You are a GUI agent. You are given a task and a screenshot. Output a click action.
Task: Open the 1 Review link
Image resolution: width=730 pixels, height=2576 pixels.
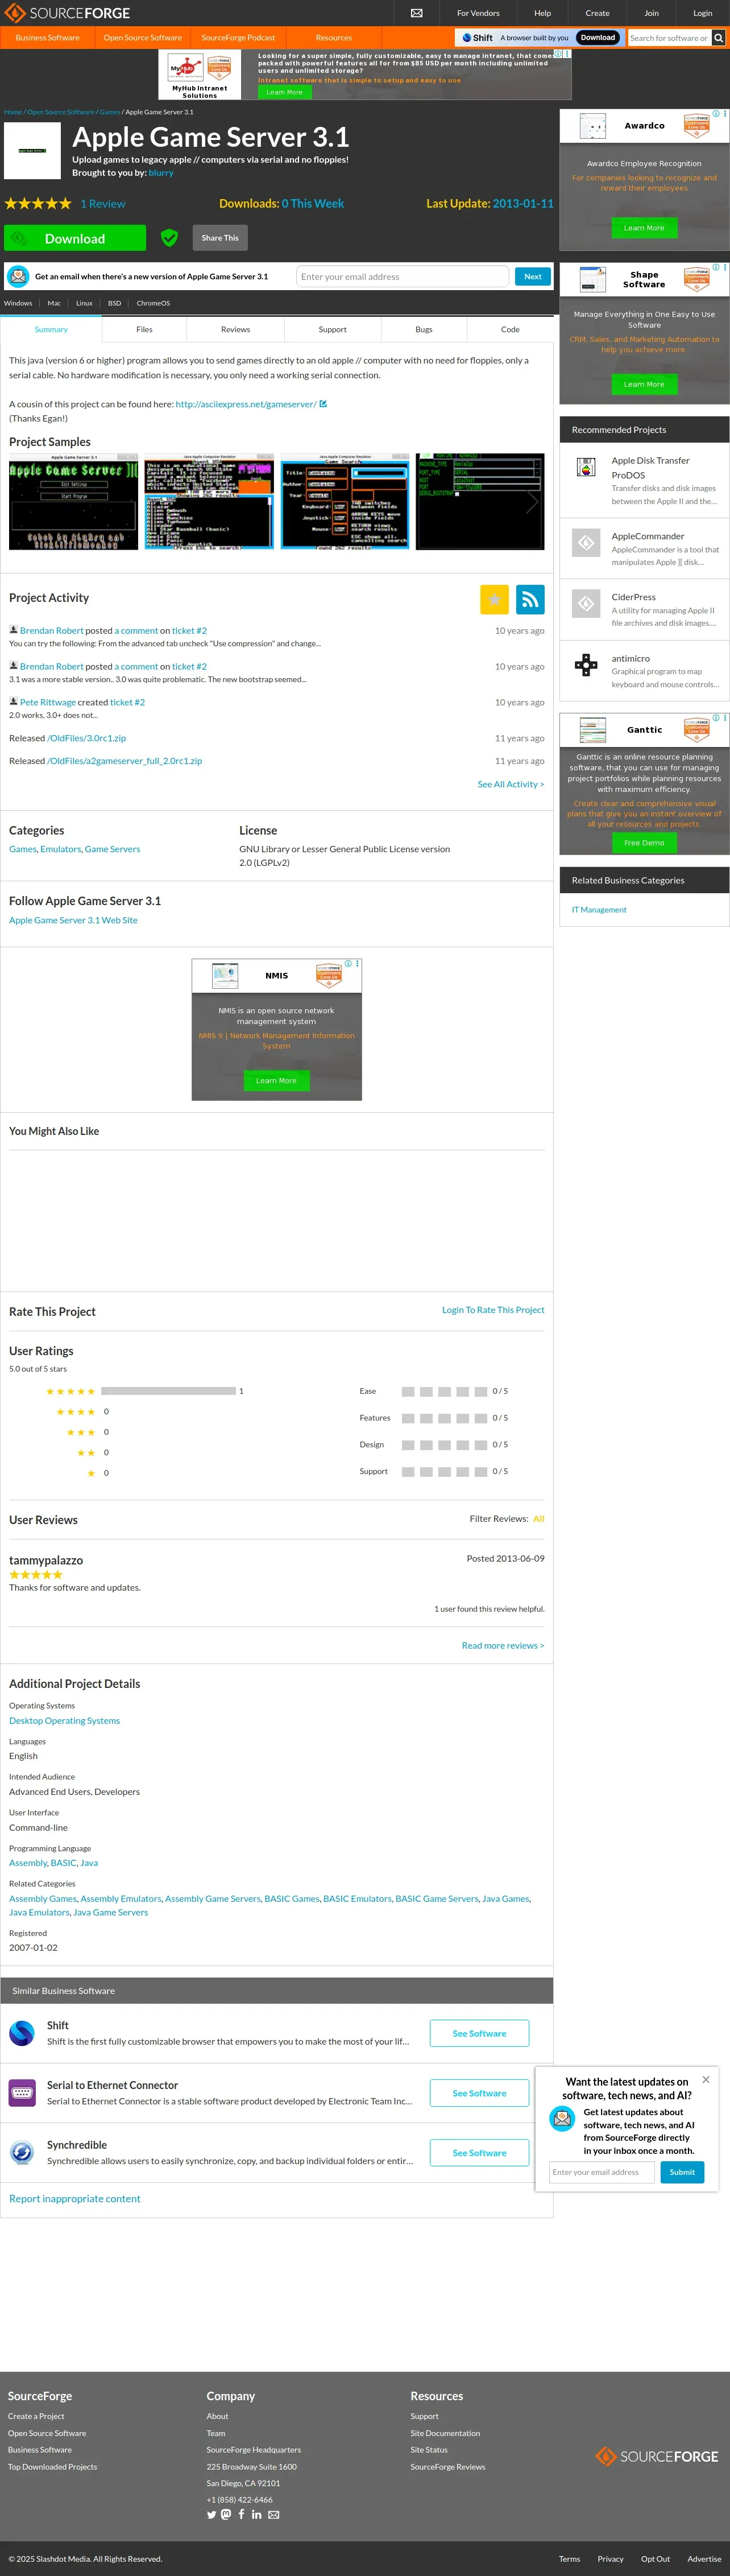(103, 204)
